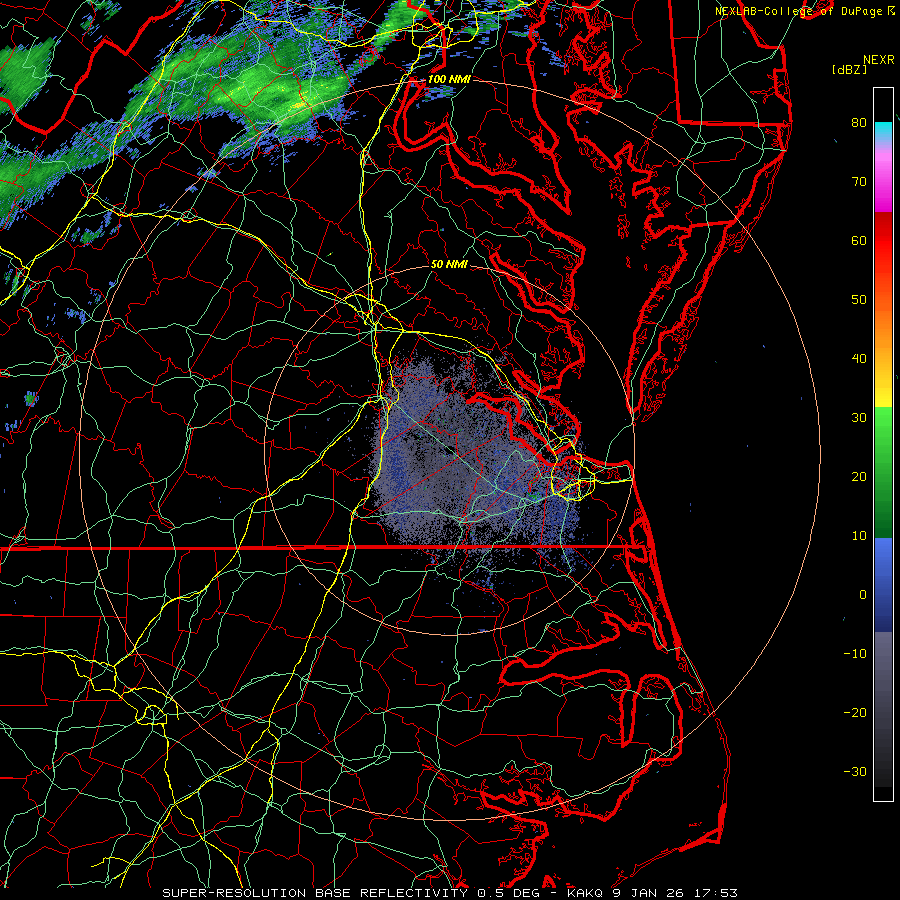Click the [dBZ] unit label

point(849,70)
